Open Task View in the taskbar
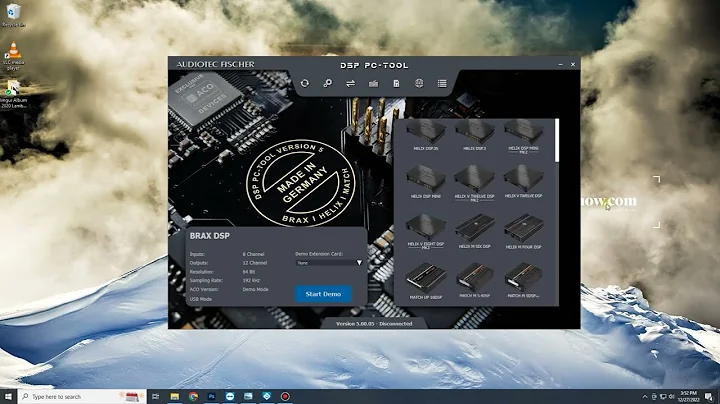This screenshot has height=404, width=720. point(156,396)
